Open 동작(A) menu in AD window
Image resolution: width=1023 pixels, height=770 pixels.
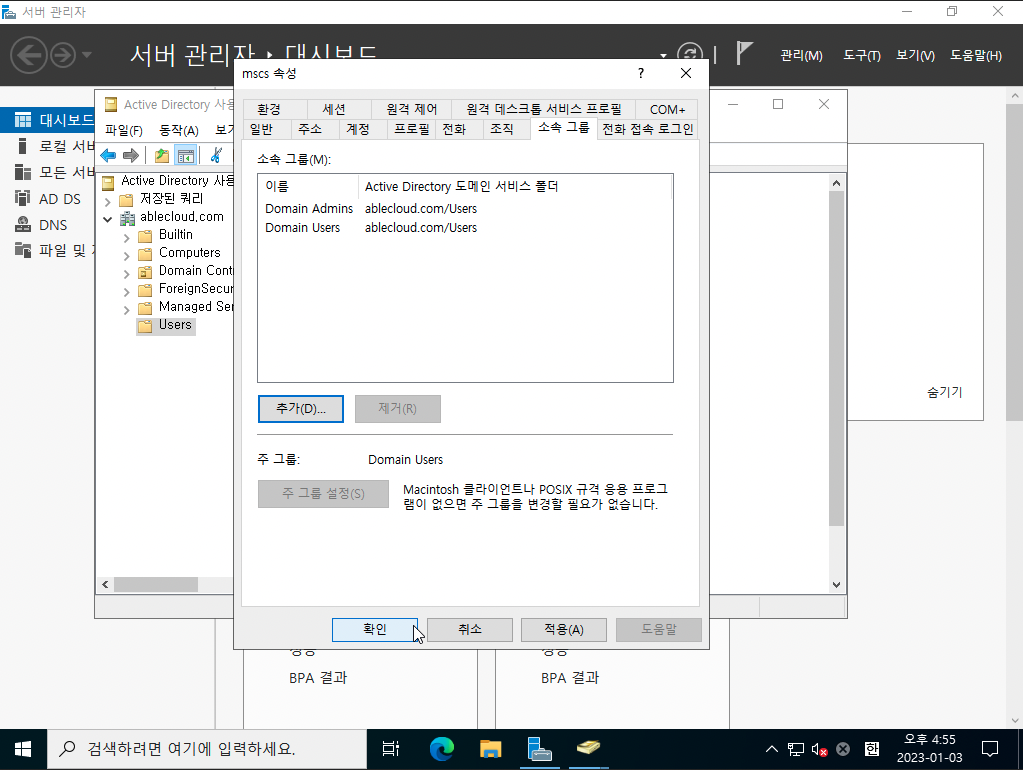click(x=179, y=131)
